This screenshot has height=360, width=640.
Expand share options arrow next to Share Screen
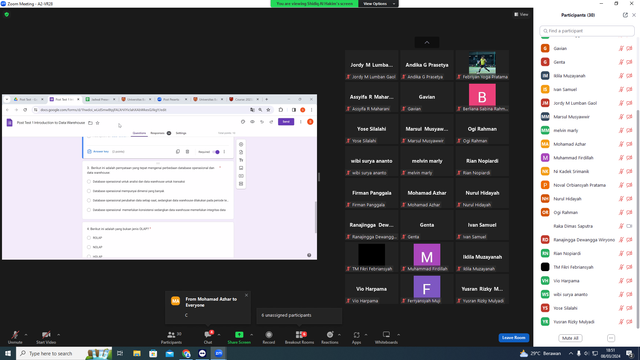[251, 335]
